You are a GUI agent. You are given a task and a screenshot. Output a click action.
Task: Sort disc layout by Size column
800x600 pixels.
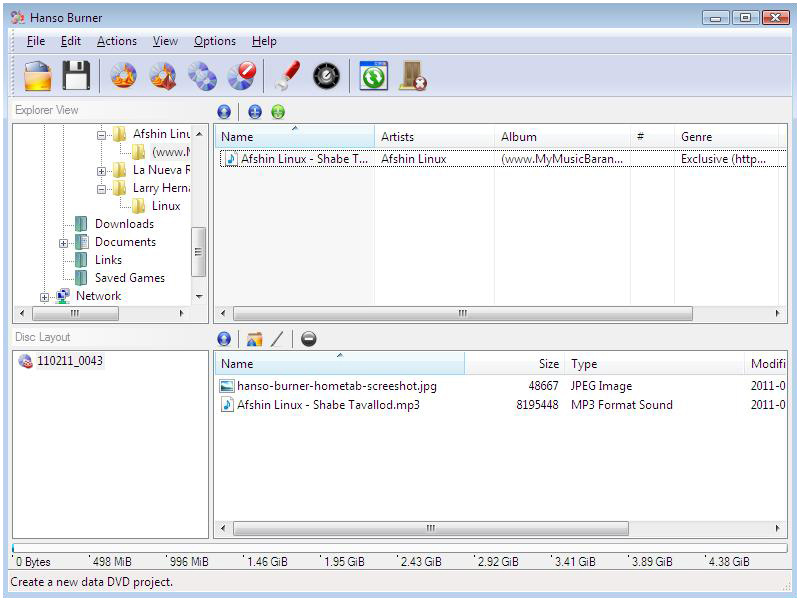click(x=515, y=363)
